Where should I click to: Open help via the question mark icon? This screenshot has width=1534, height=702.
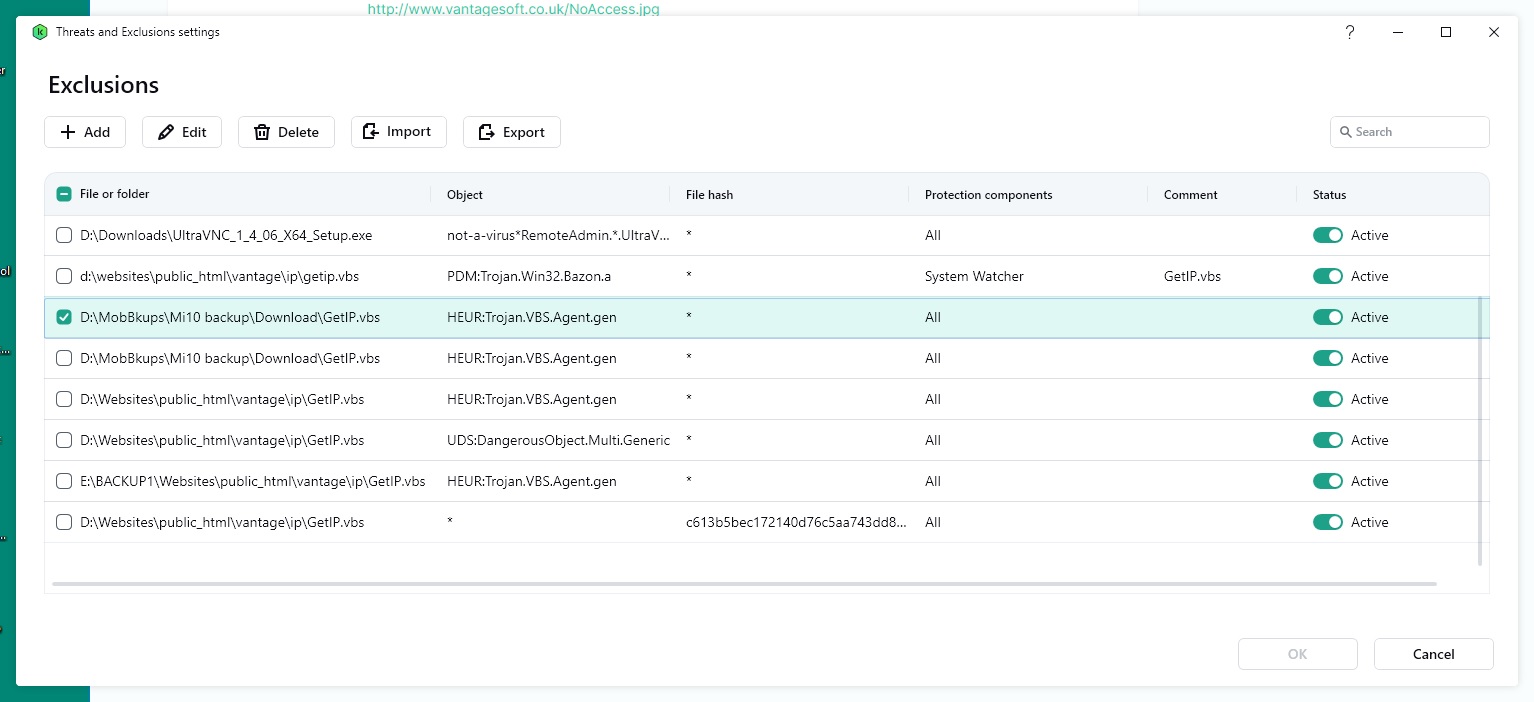point(1350,32)
